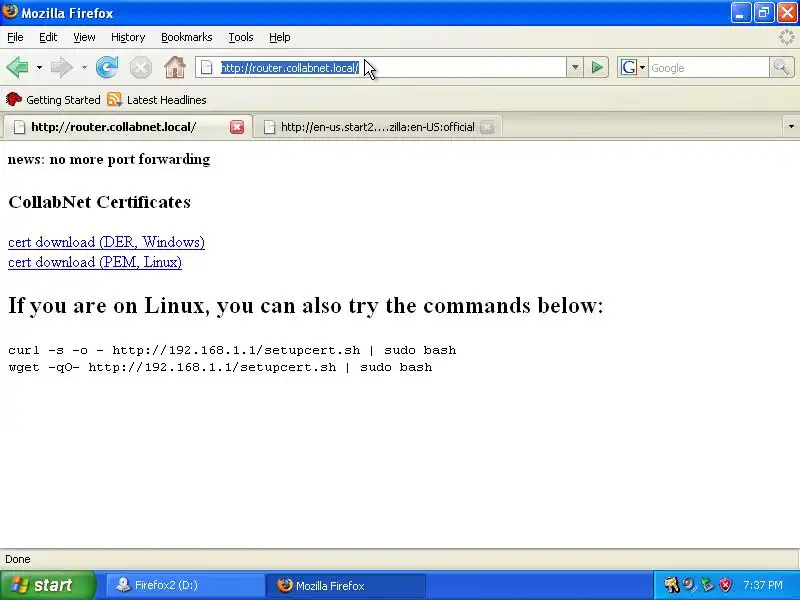Click the keys icon in system tray
The height and width of the screenshot is (600, 800).
671,585
